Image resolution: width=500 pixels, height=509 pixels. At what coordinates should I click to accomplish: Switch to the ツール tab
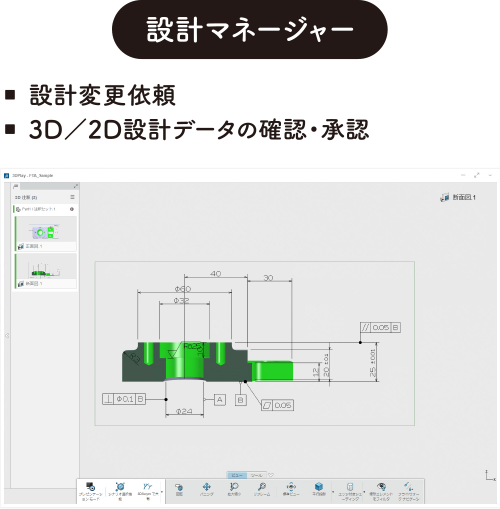[257, 475]
